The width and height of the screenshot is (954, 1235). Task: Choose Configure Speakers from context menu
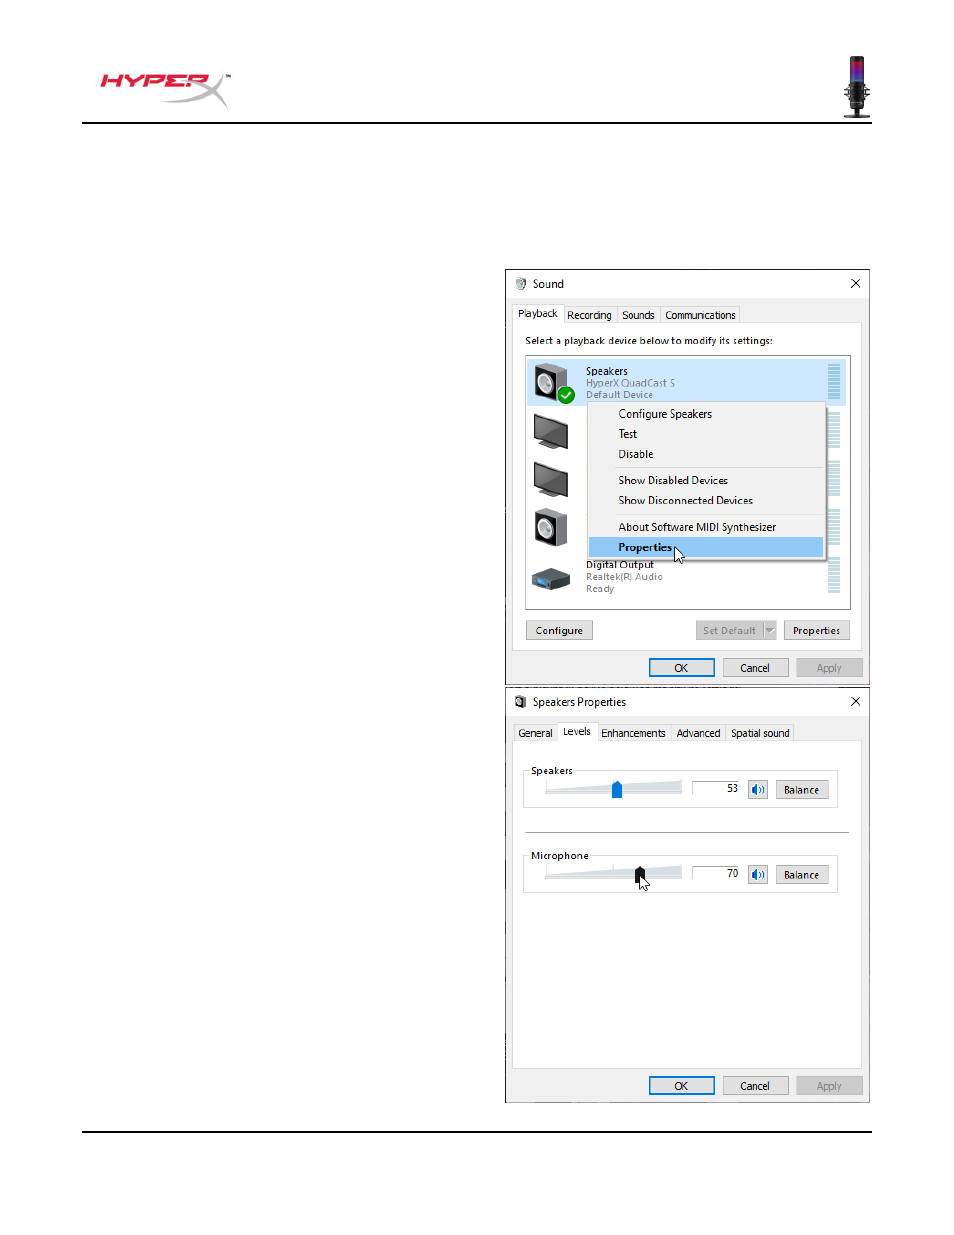[705, 414]
